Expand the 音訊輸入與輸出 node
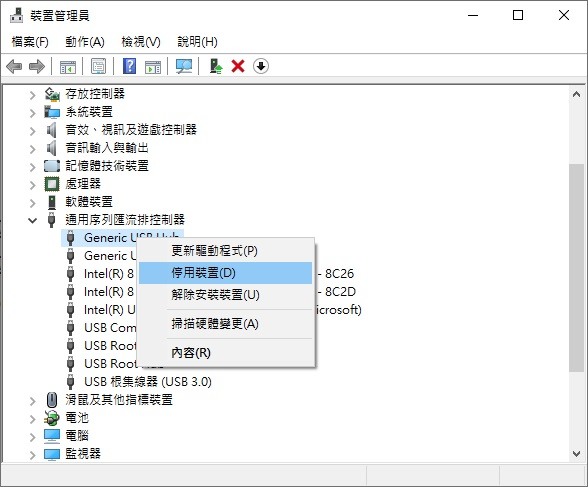This screenshot has height=487, width=588. click(33, 149)
